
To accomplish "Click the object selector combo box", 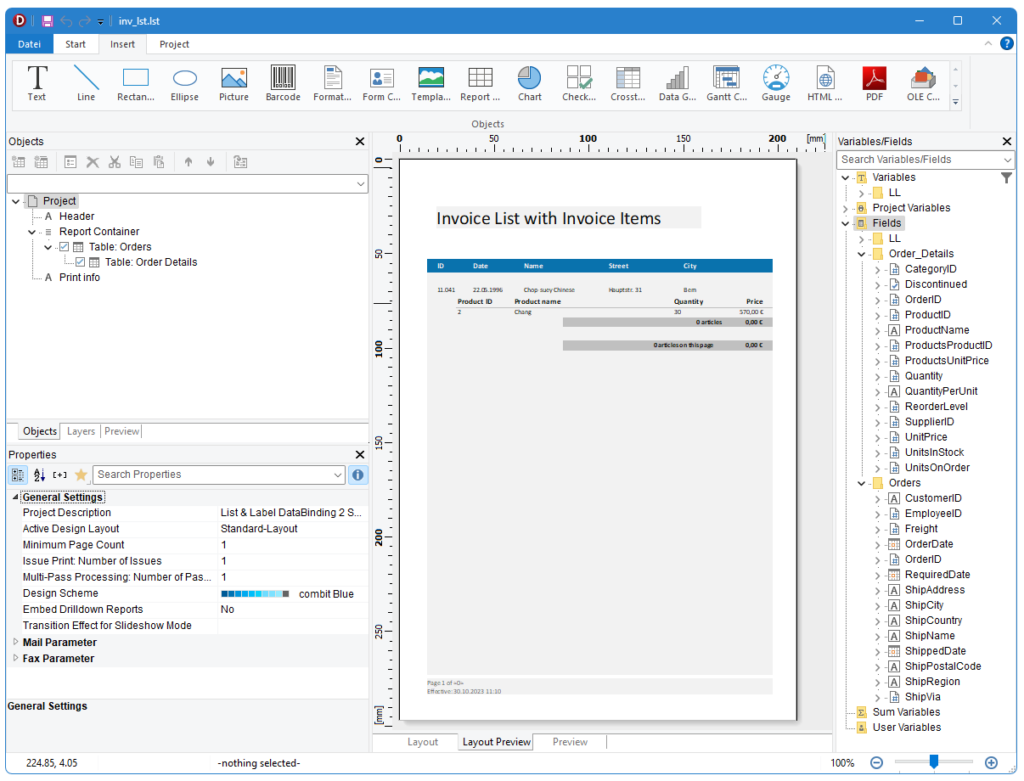I will (x=187, y=184).
